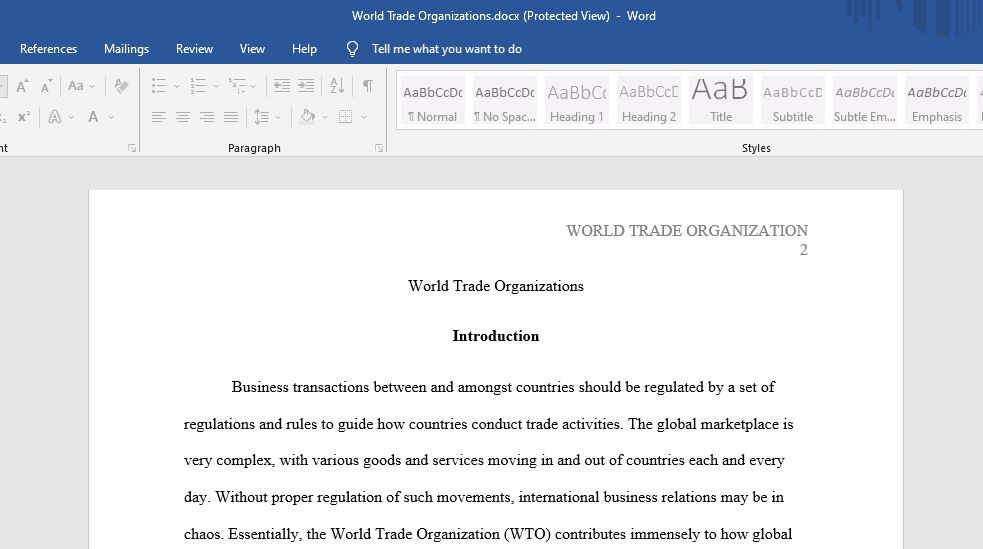Apply the Heading 2 style
This screenshot has width=983, height=549.
649,100
